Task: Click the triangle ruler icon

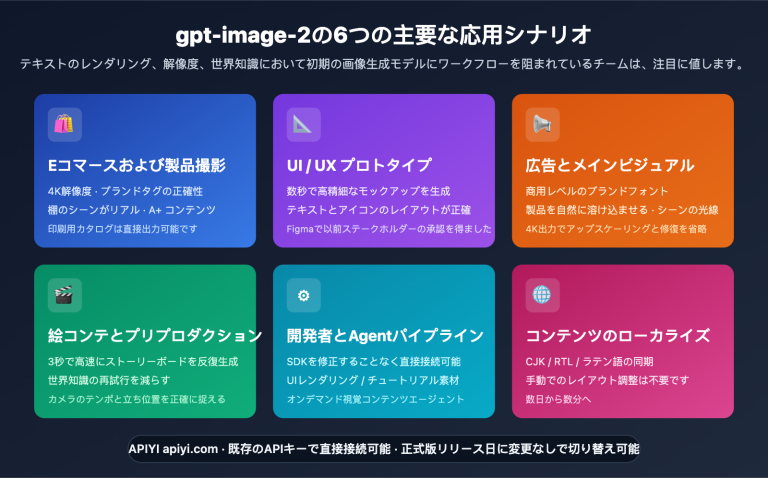Action: (x=303, y=124)
